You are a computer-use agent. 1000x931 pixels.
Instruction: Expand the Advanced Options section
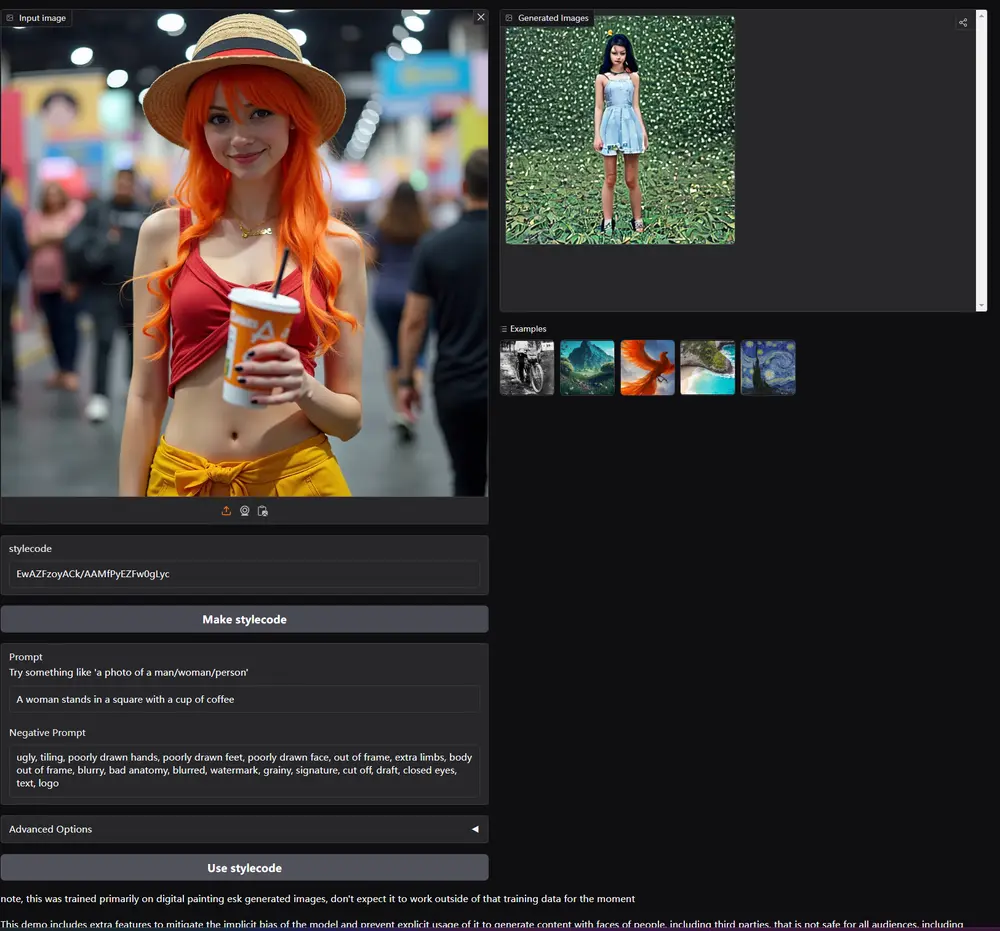tap(244, 829)
